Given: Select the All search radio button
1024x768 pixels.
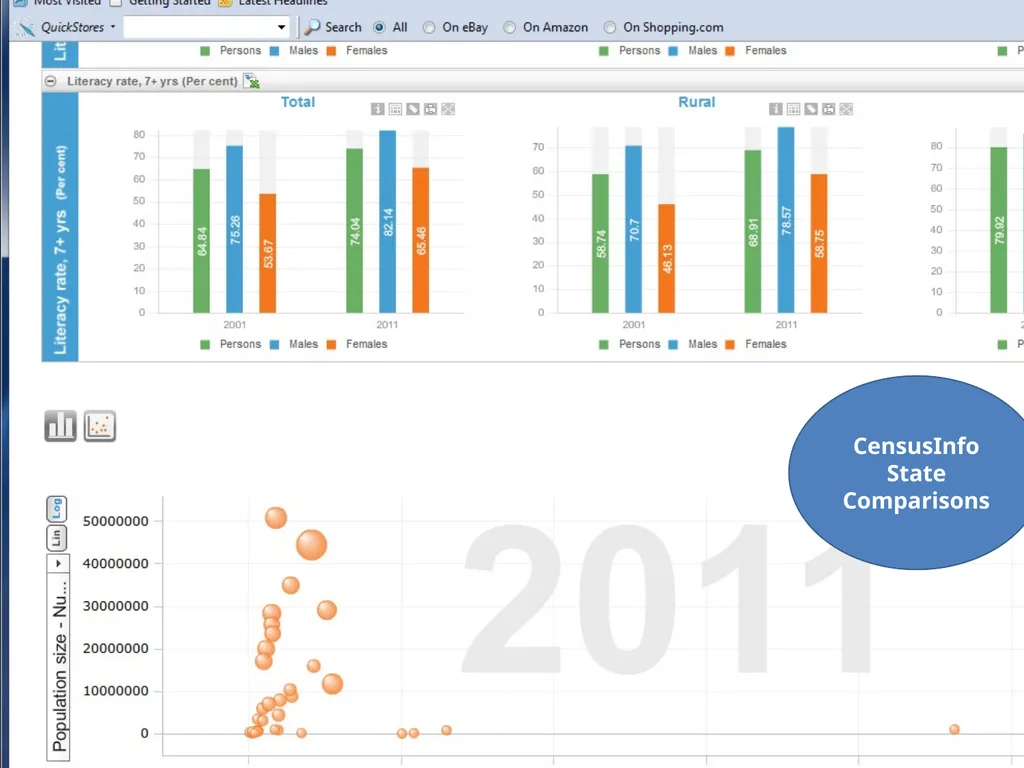Looking at the screenshot, I should point(379,27).
